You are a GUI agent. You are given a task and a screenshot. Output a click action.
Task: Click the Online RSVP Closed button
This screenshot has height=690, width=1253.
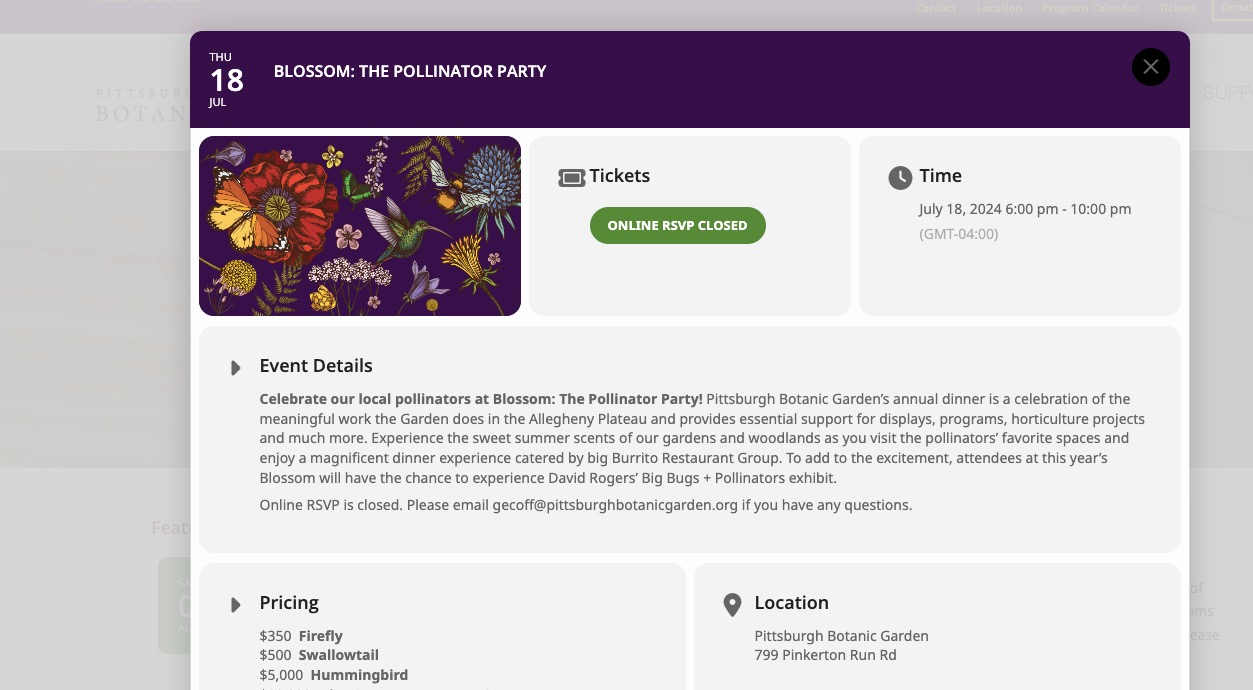click(x=678, y=225)
